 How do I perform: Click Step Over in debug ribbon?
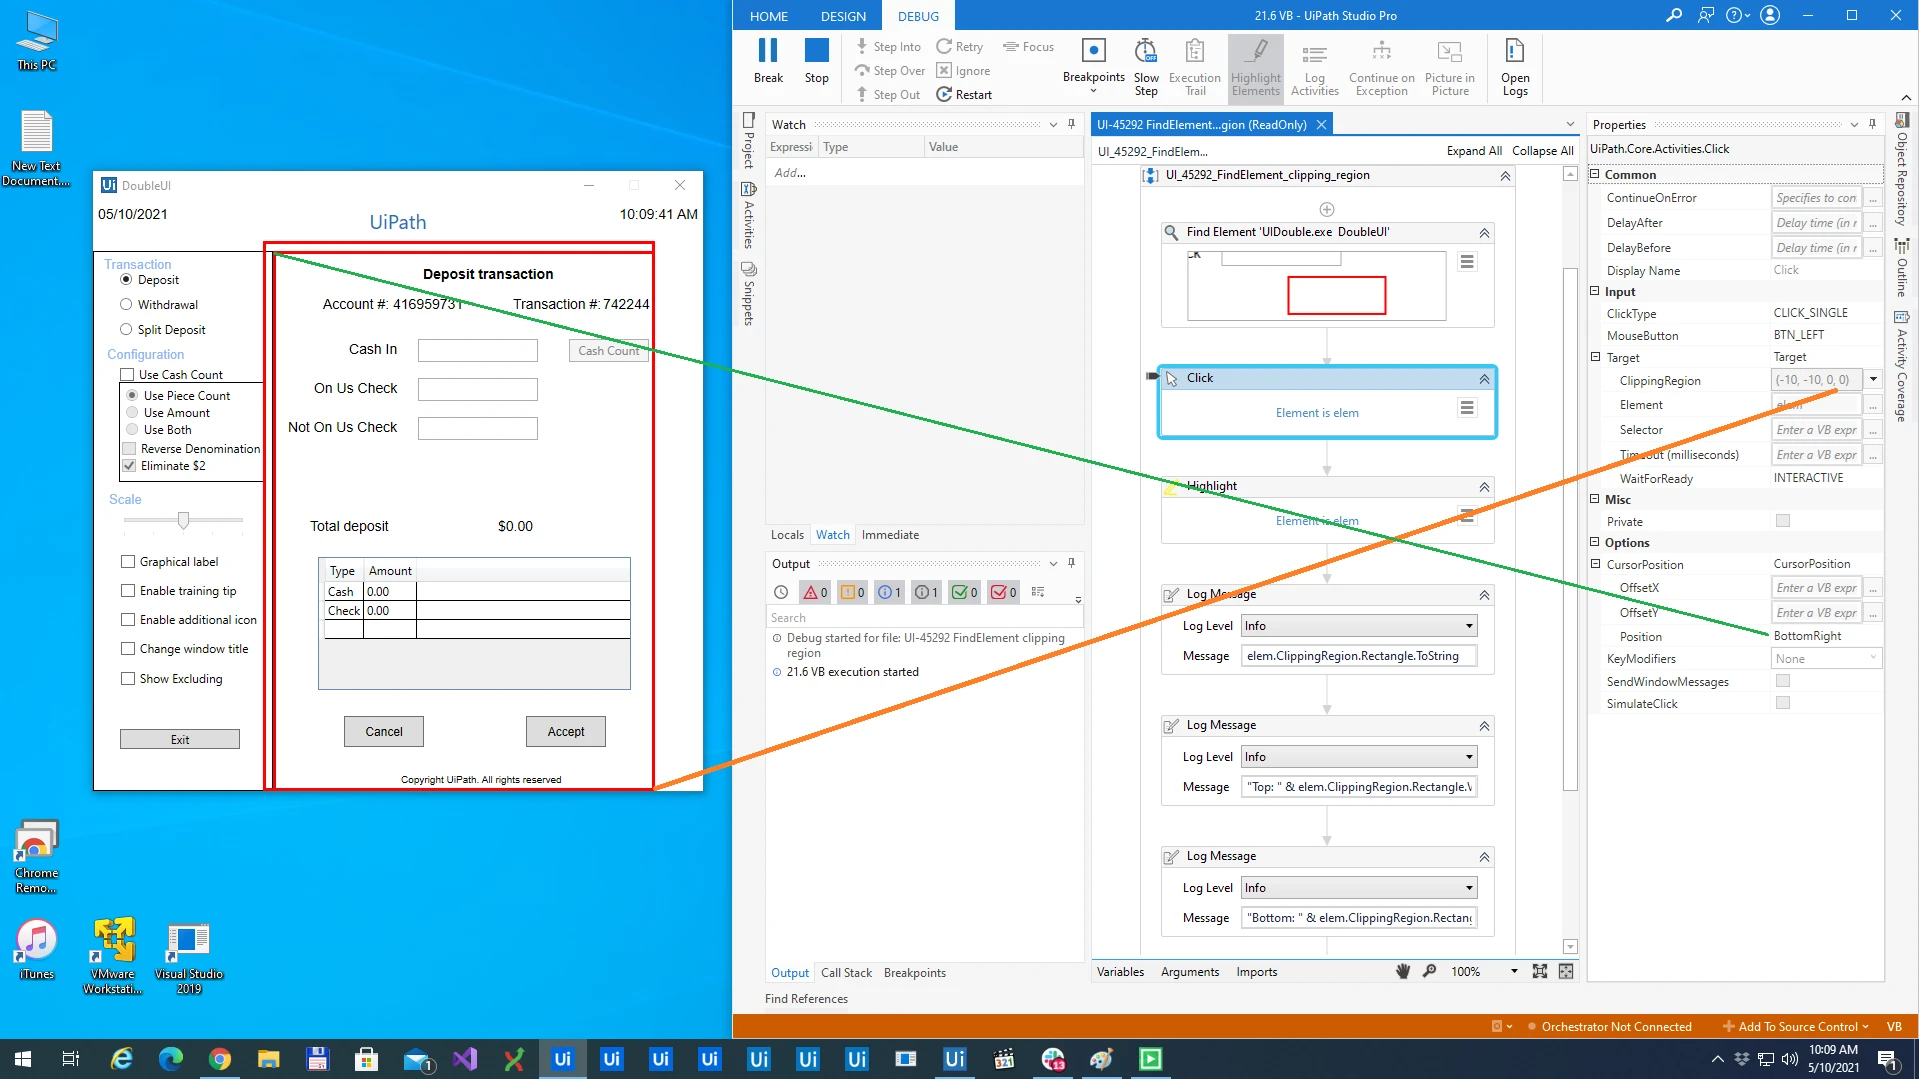click(890, 71)
